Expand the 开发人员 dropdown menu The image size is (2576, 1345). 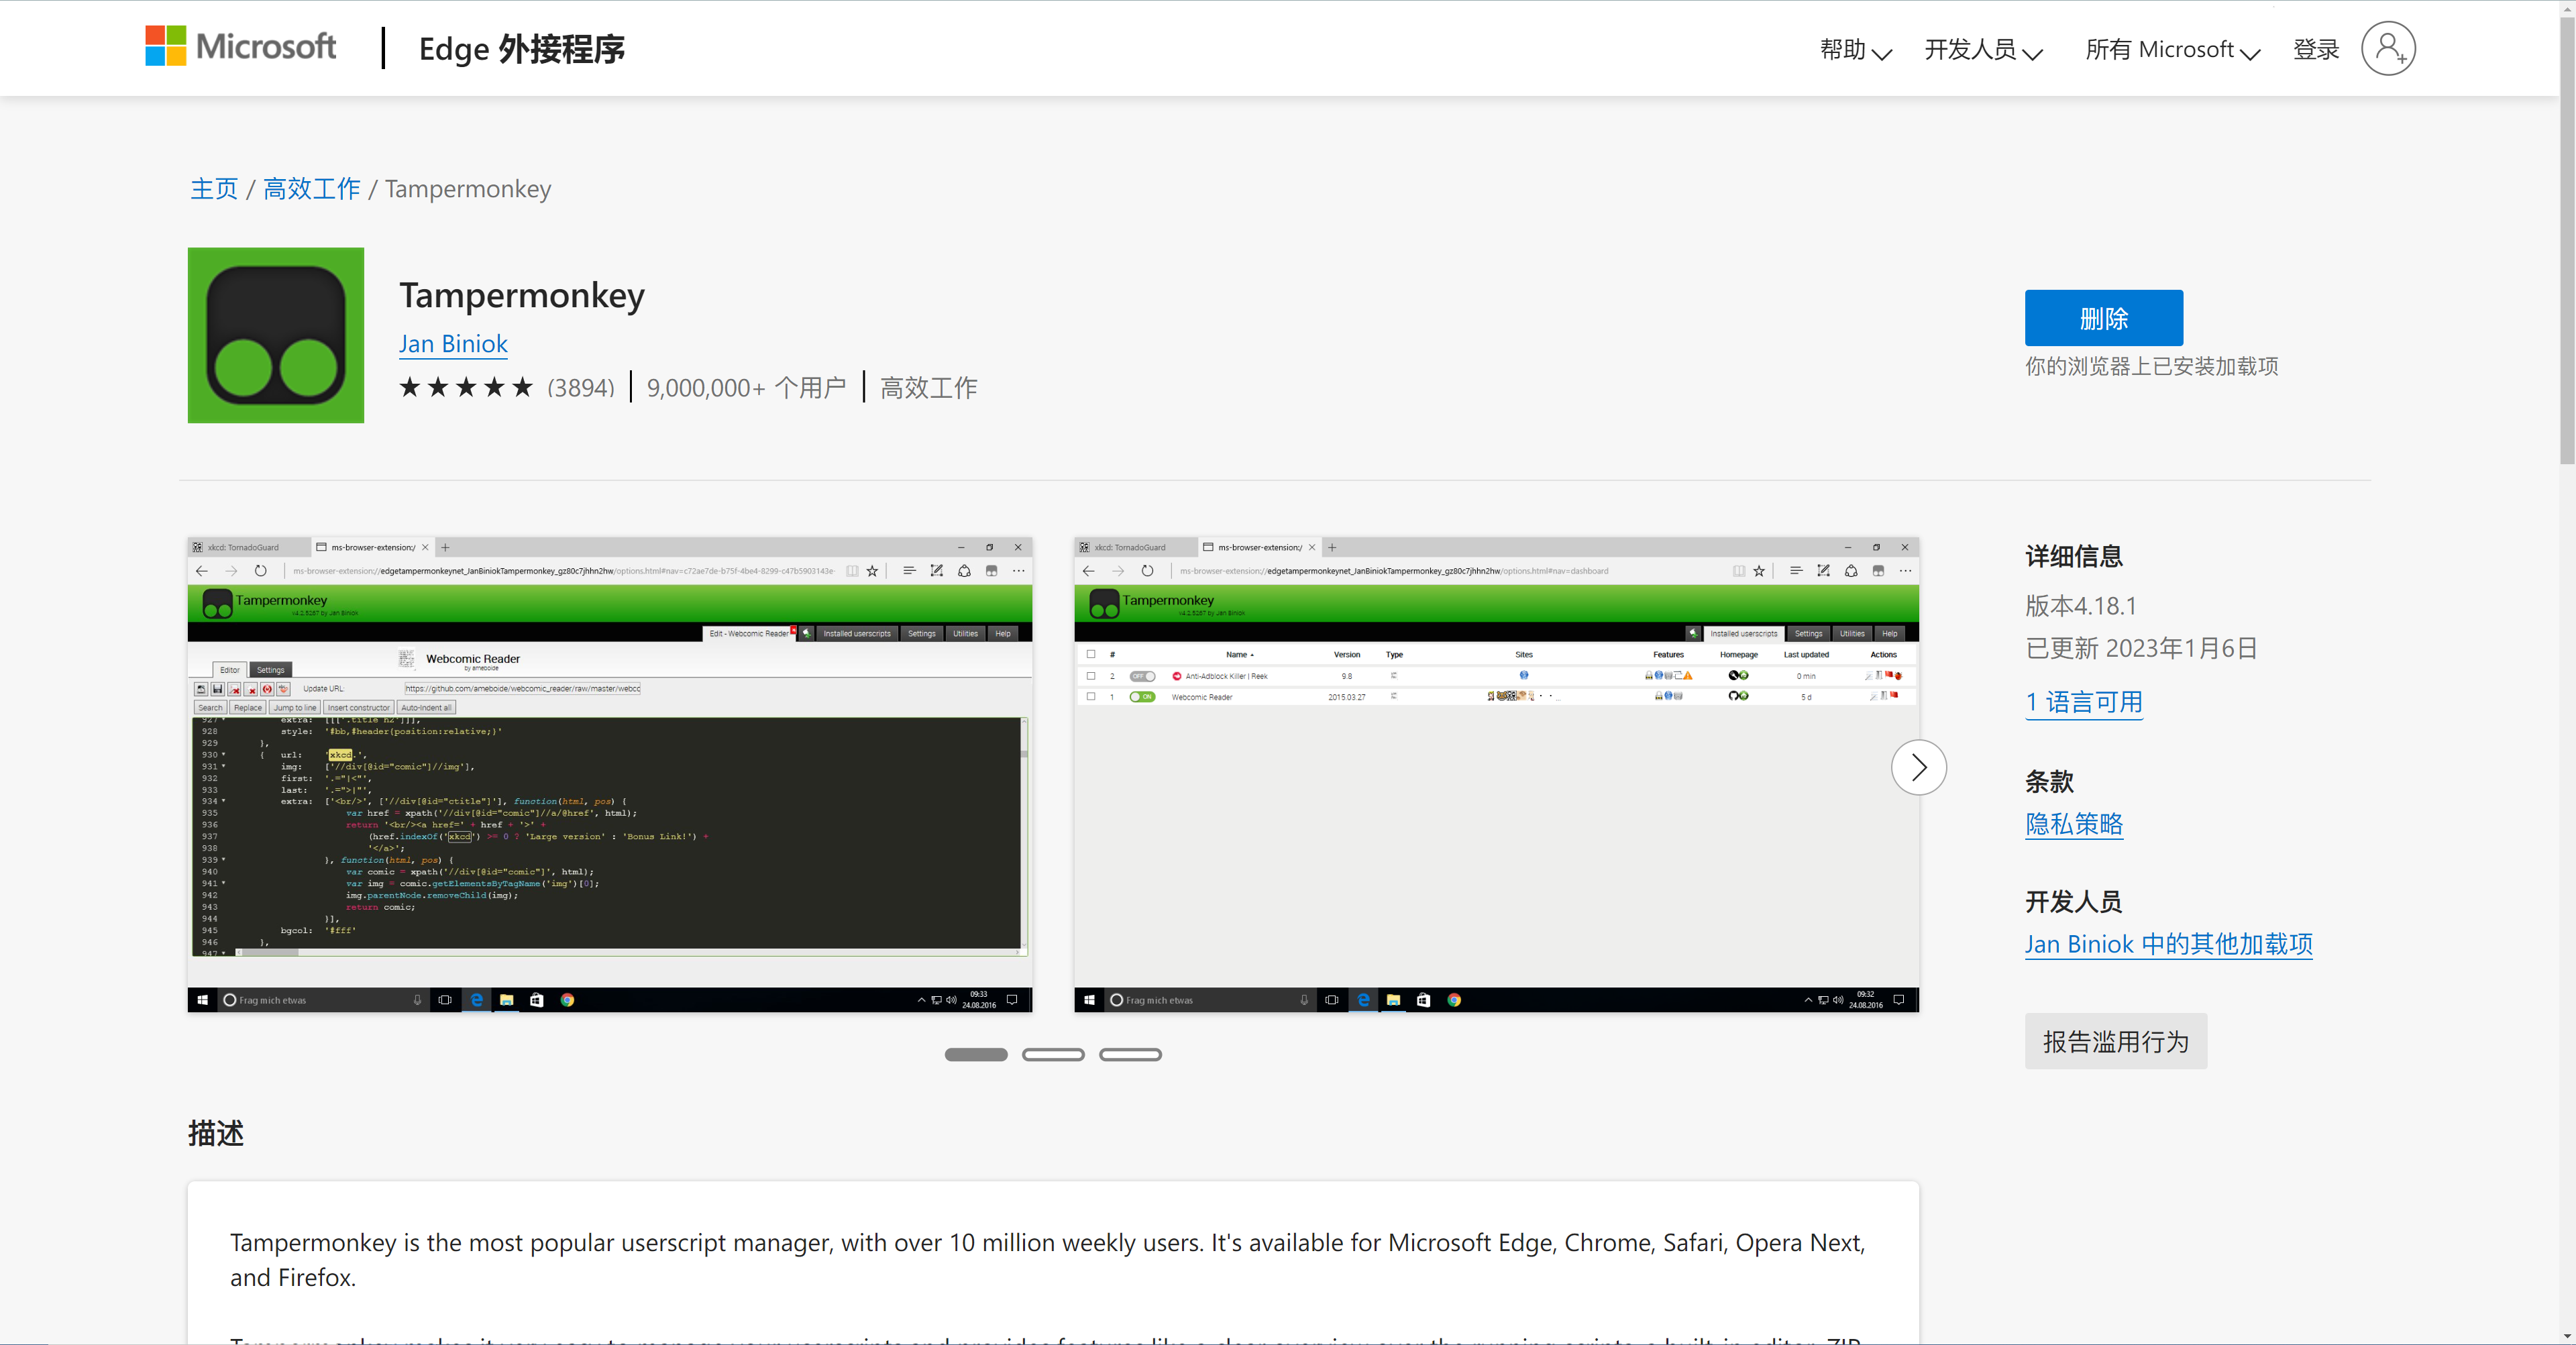1983,50
